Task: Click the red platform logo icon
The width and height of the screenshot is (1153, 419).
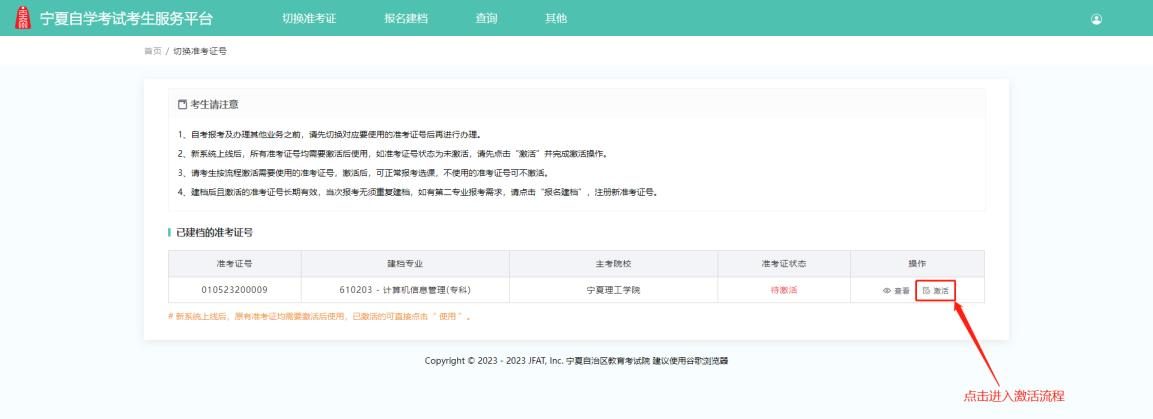Action: [x=22, y=19]
